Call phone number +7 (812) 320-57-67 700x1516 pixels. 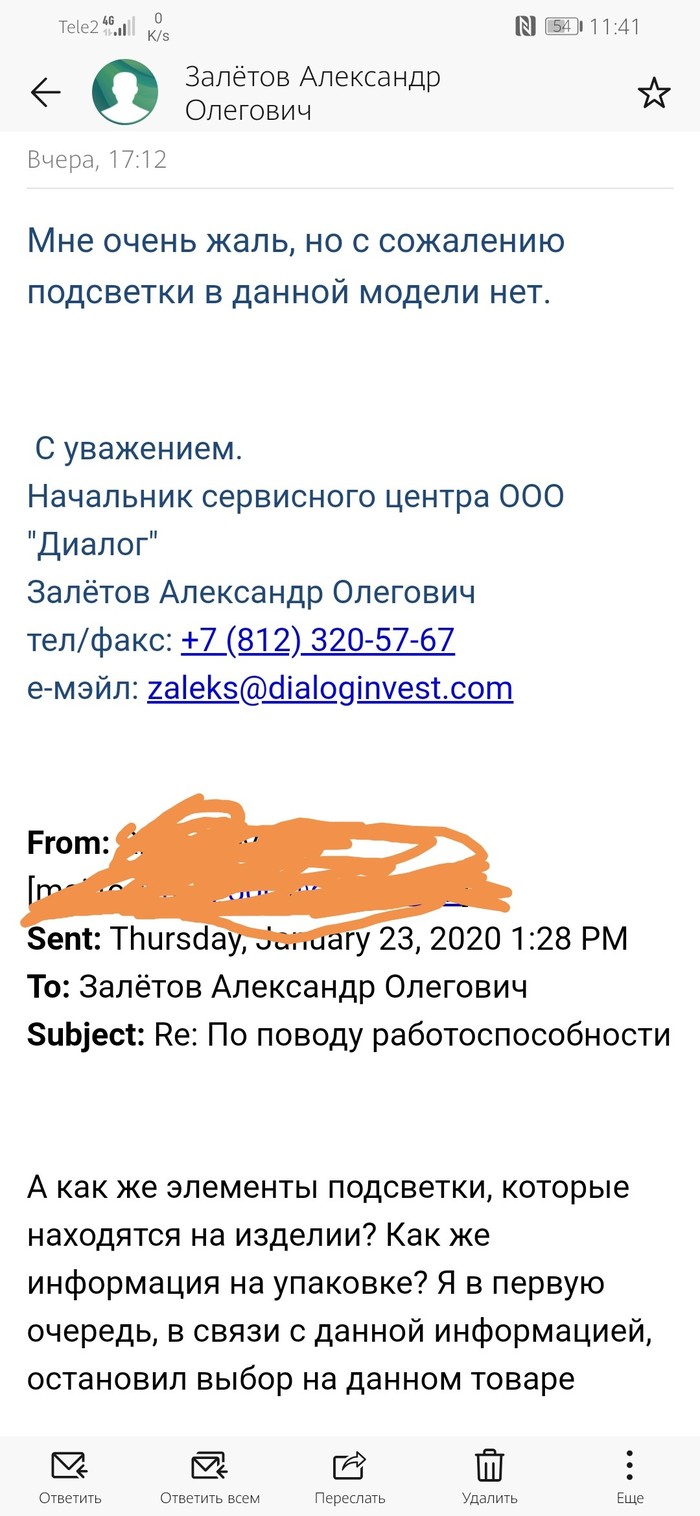318,640
